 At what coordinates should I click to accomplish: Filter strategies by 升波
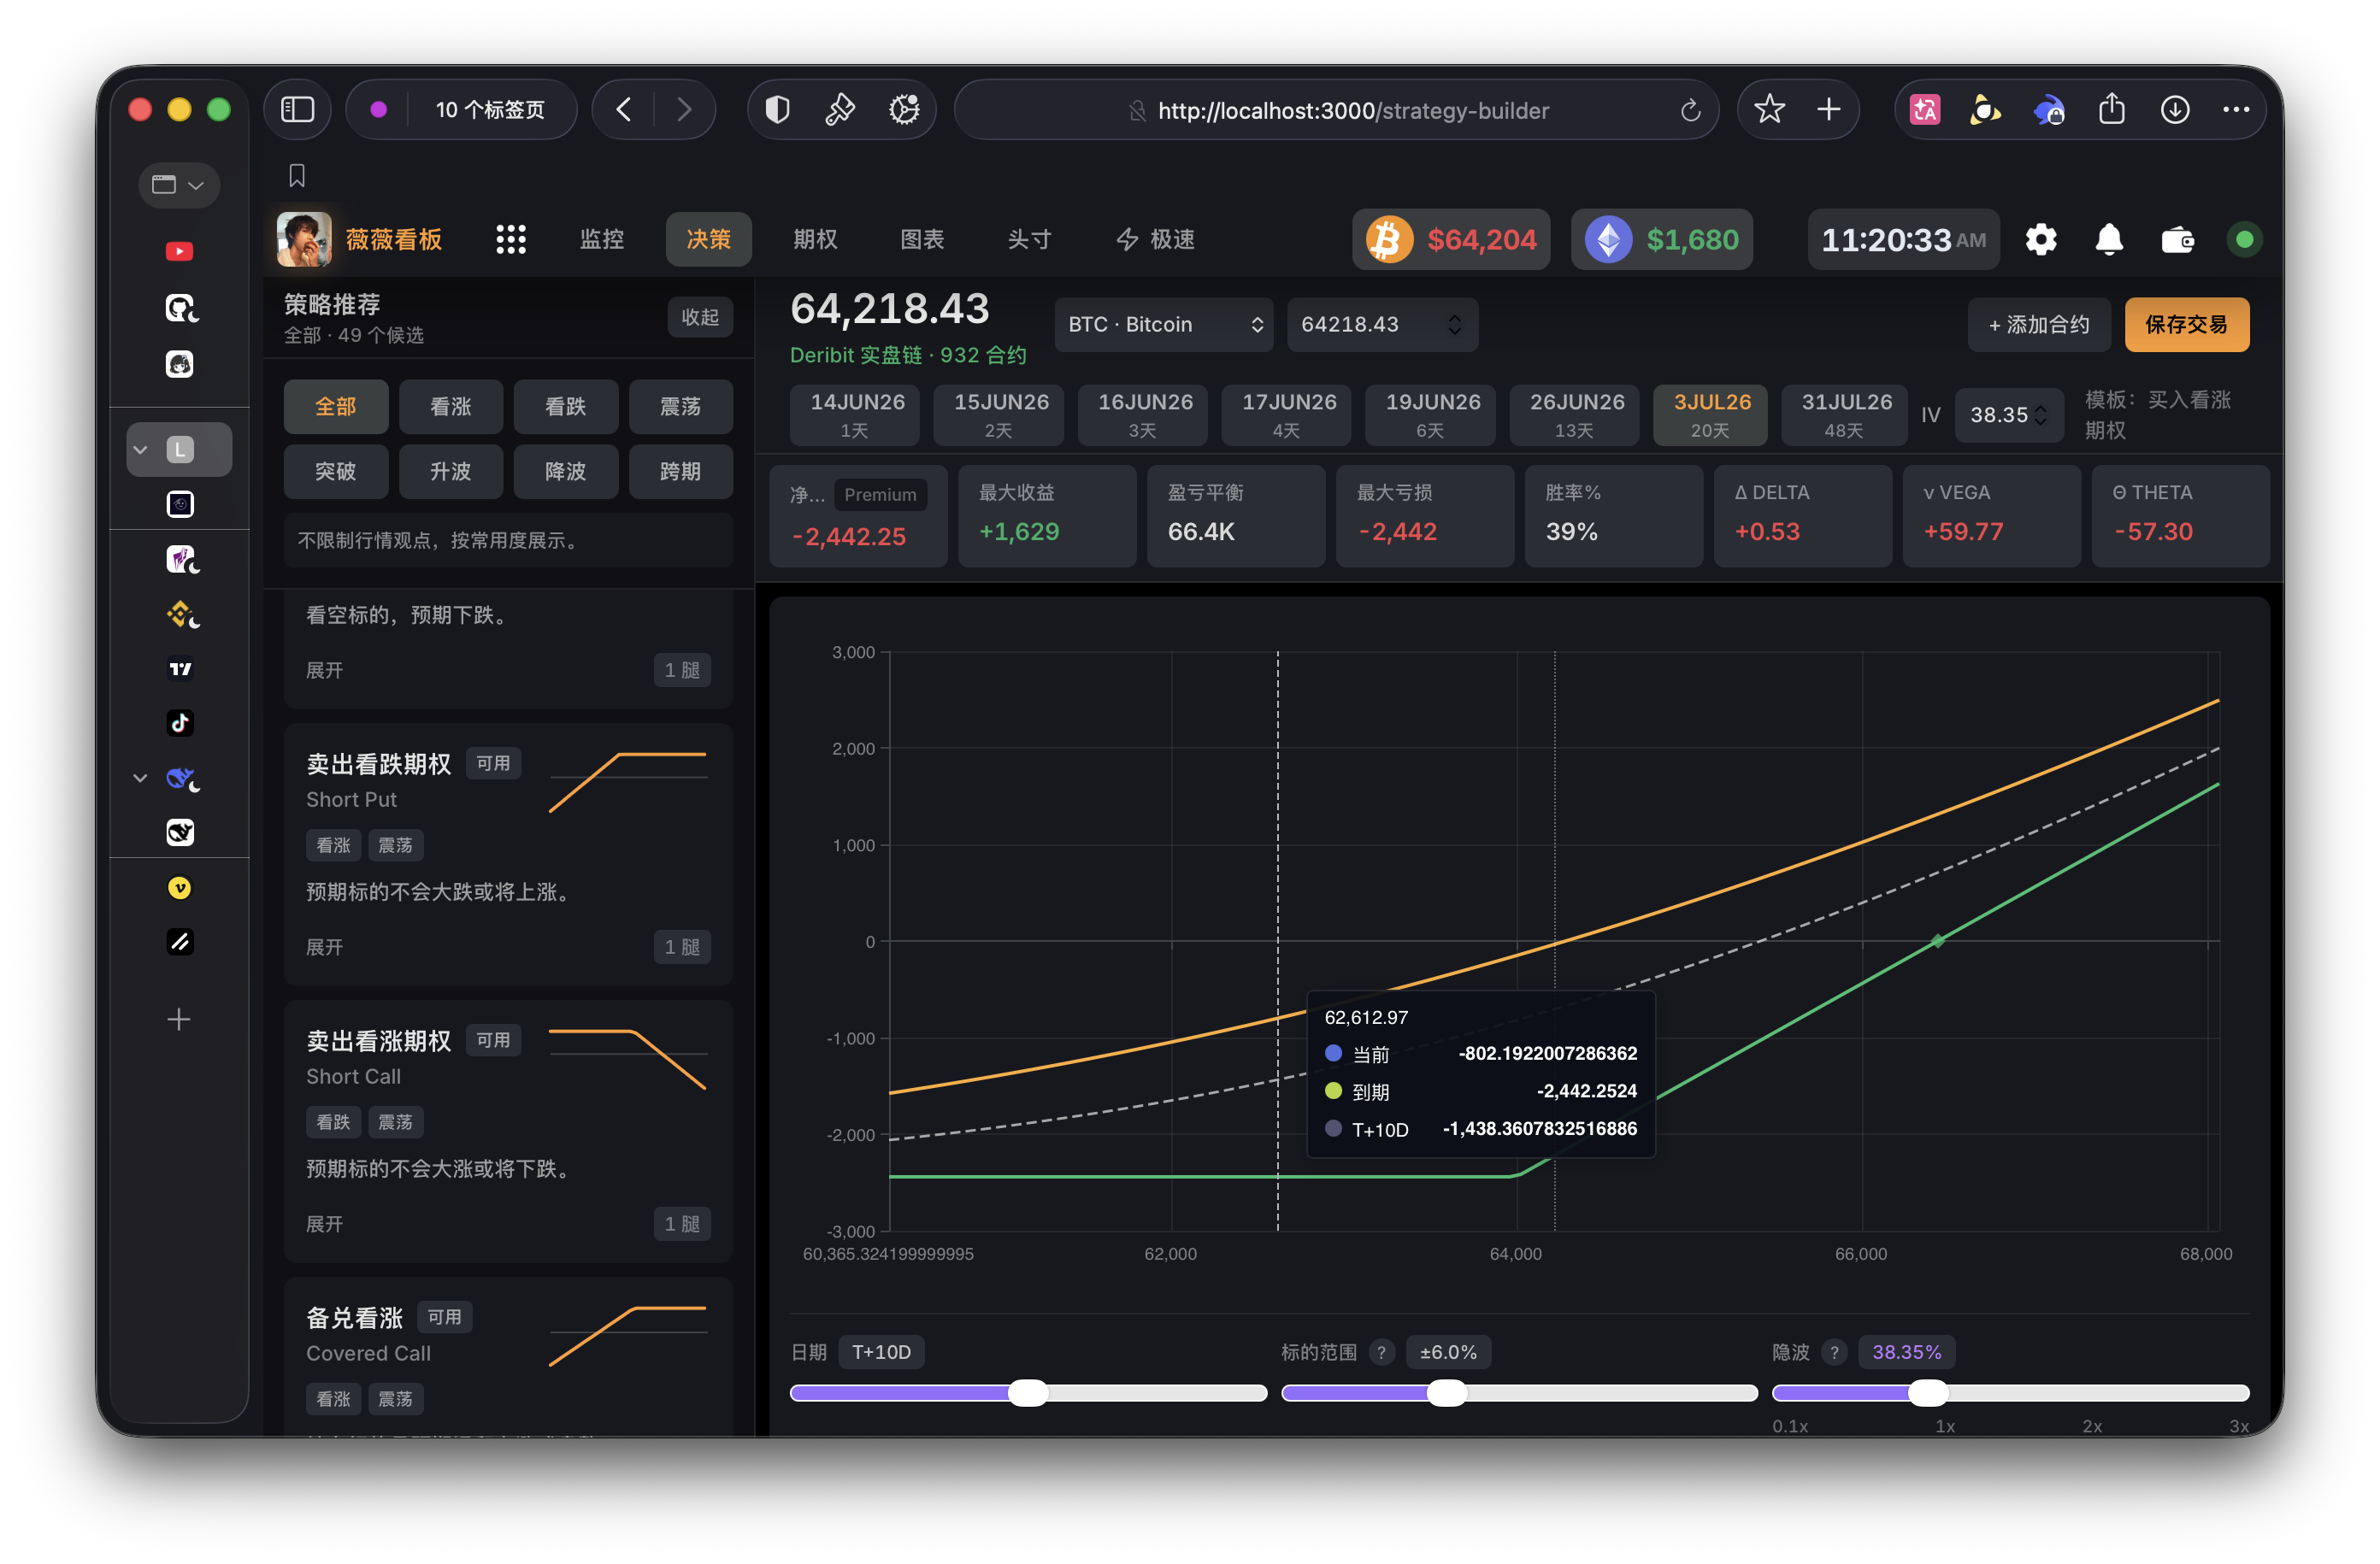click(x=451, y=471)
